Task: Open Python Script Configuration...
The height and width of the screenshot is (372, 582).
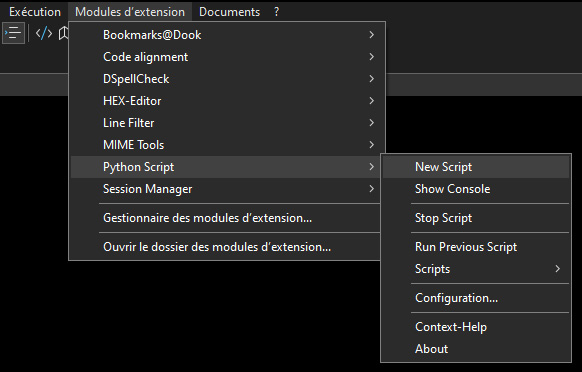Action: coord(476,298)
